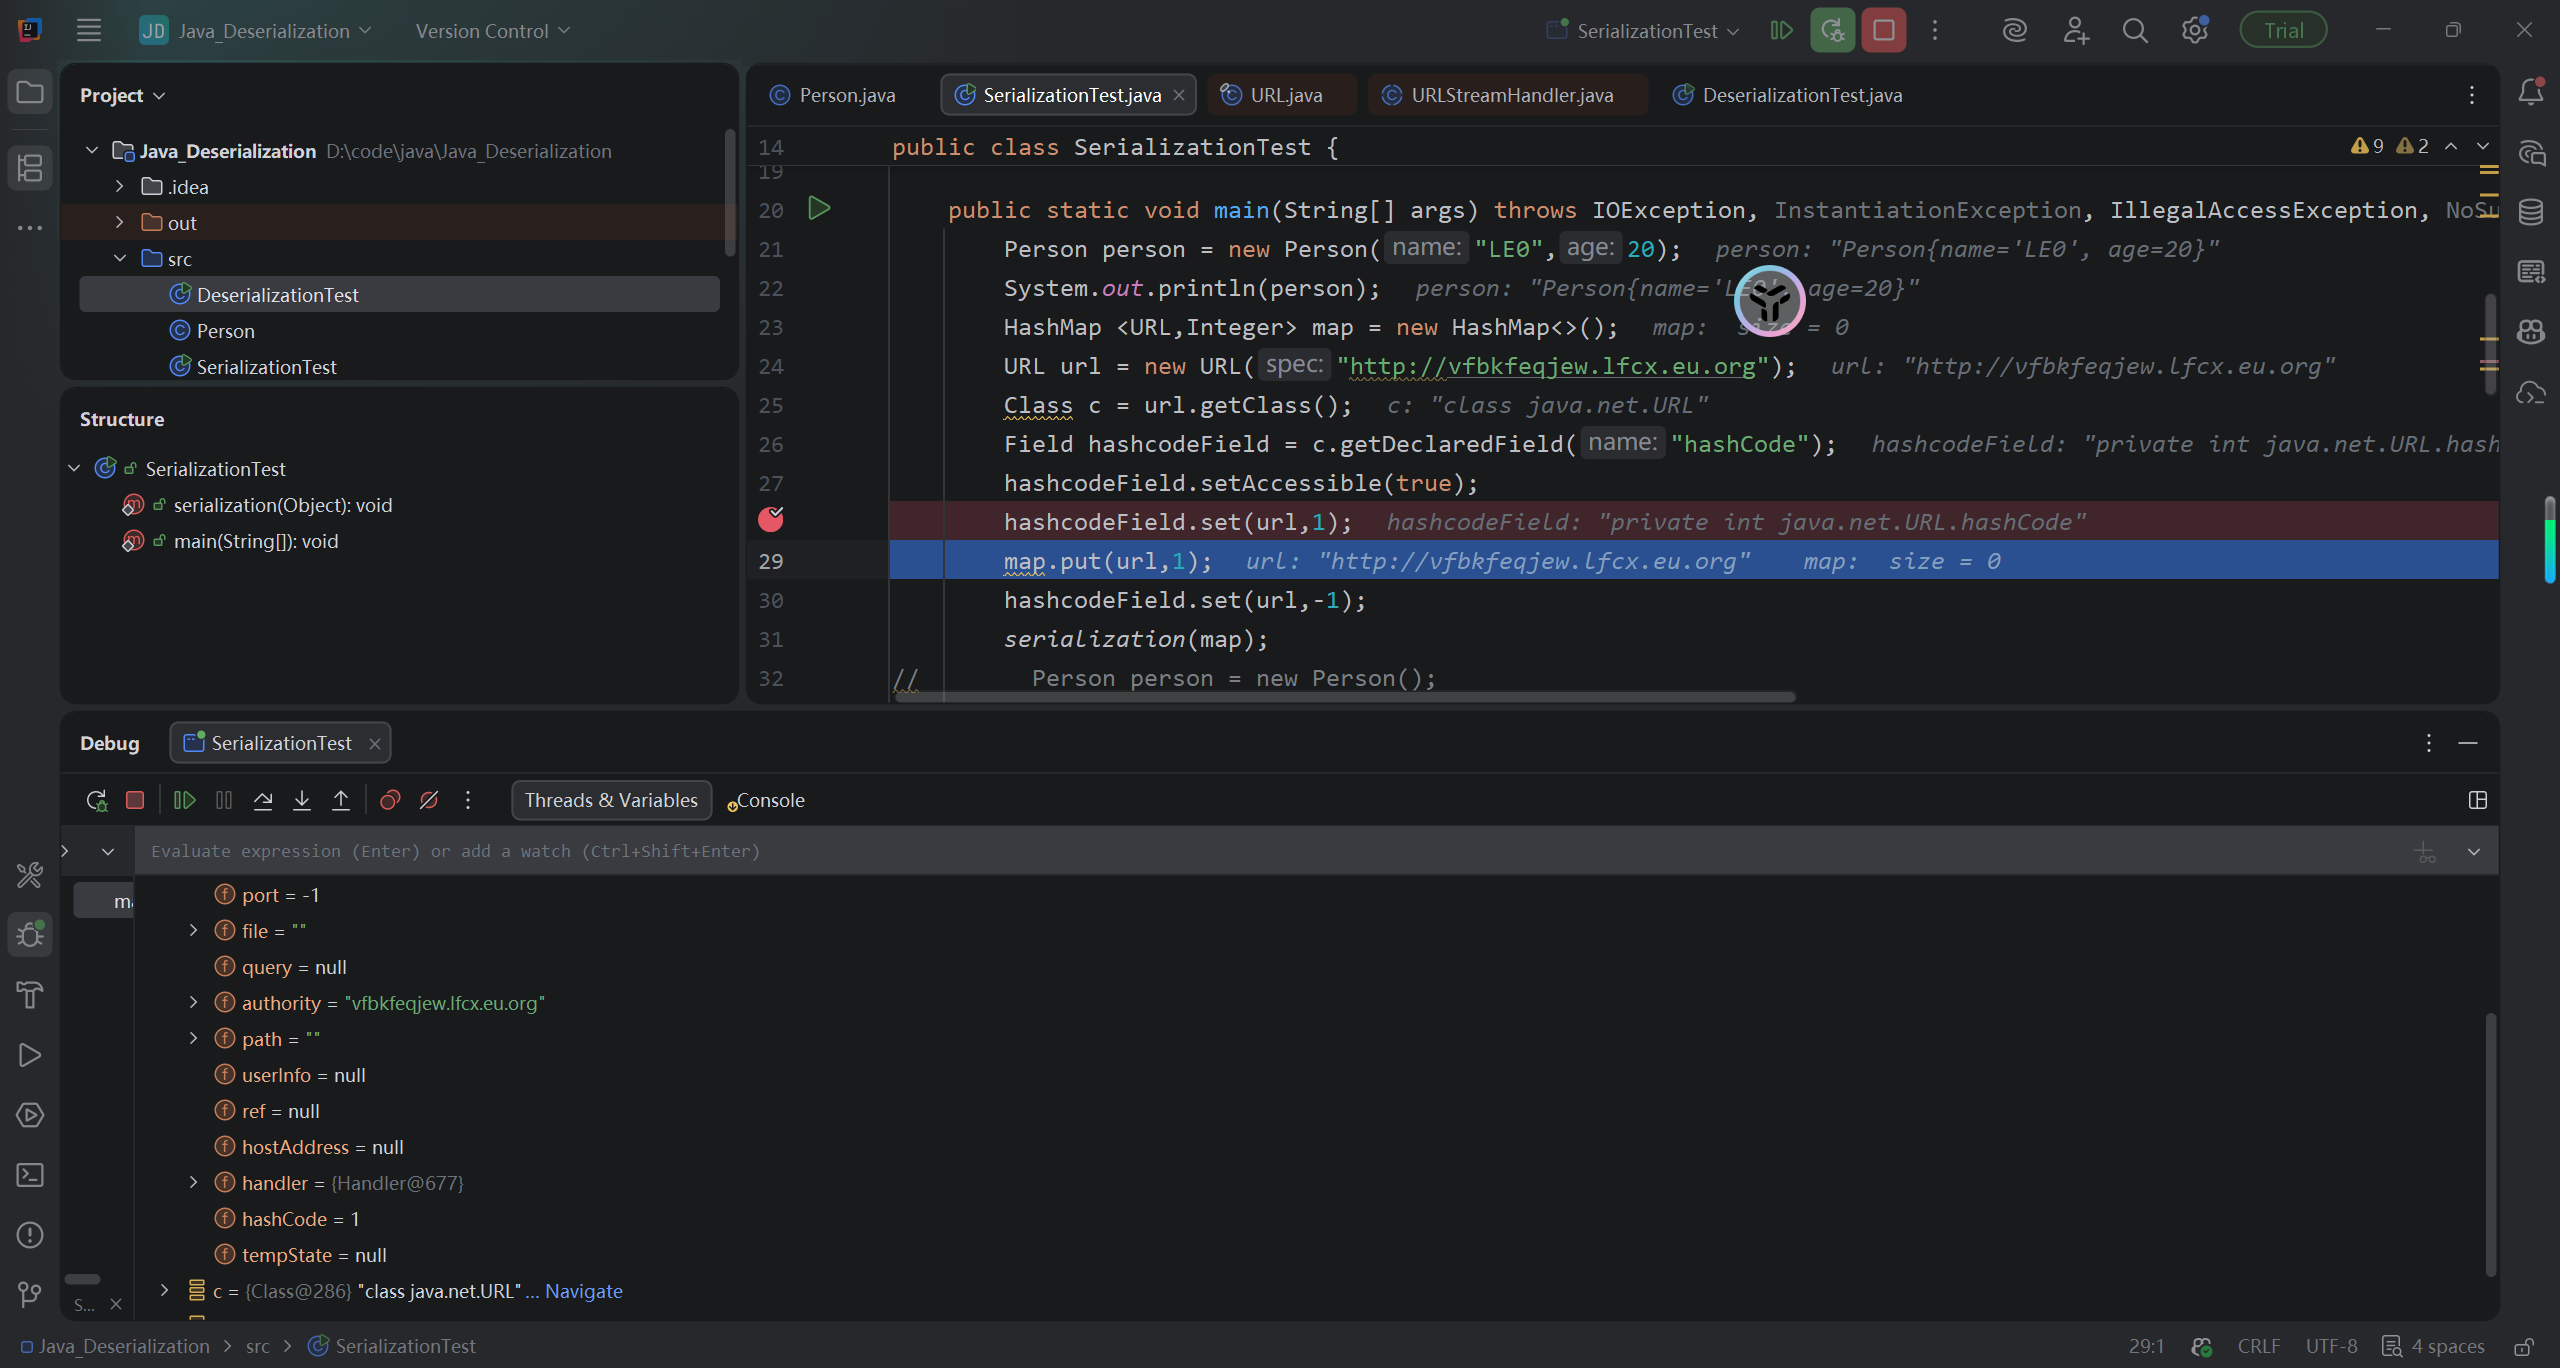2560x1368 pixels.
Task: Click the Step Out debug icon
Action: [x=341, y=800]
